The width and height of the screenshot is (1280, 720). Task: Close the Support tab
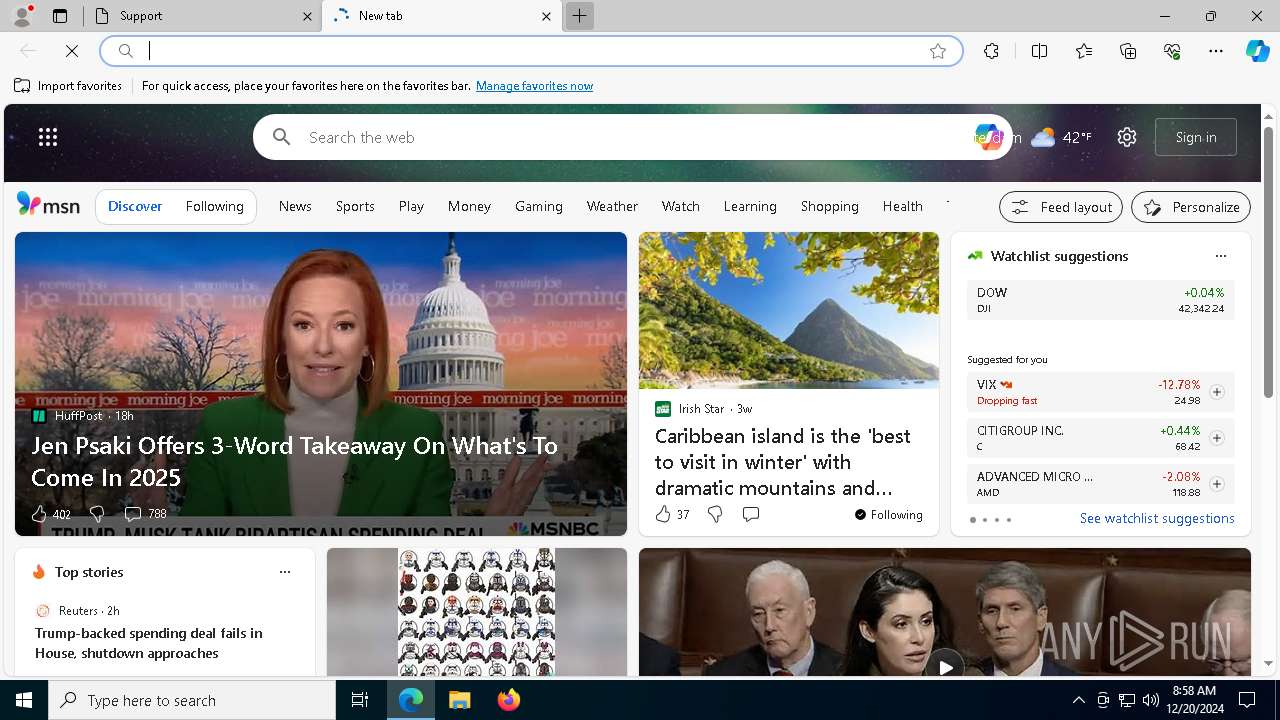tap(308, 16)
